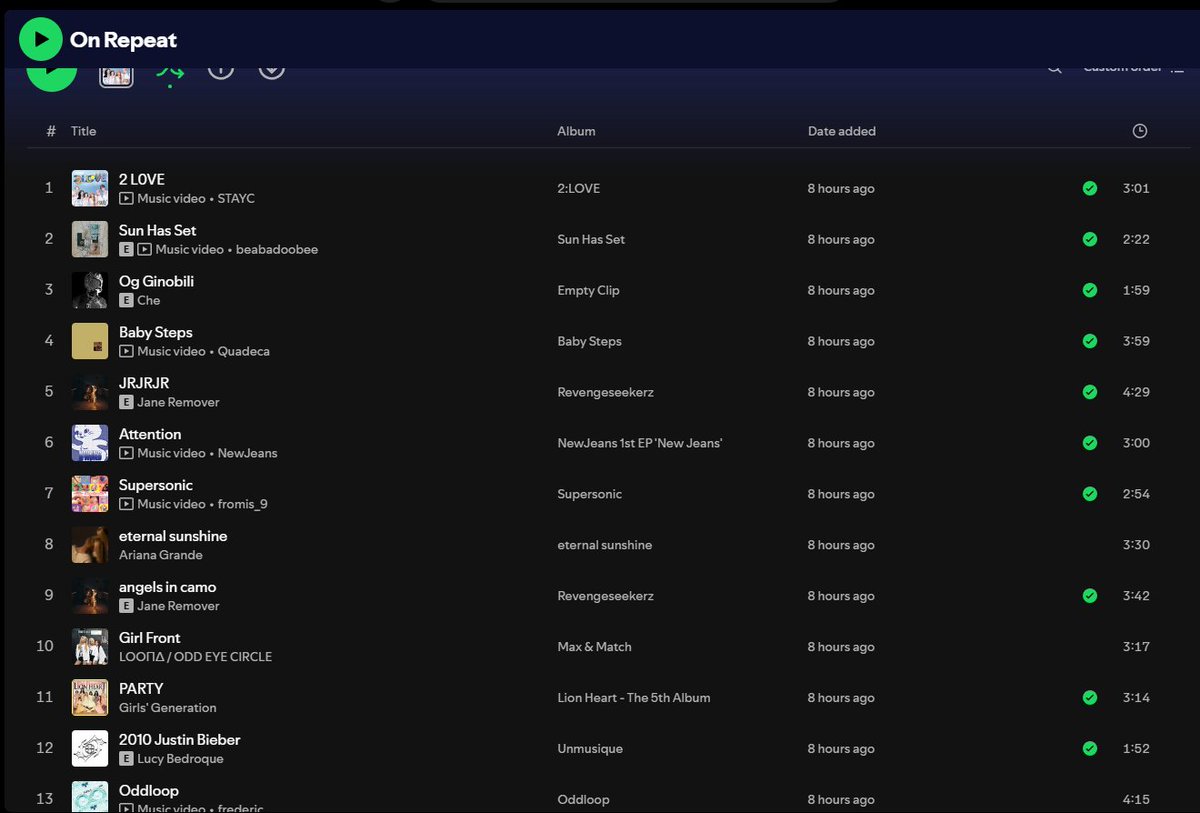The height and width of the screenshot is (813, 1200).
Task: Sort by duration clock icon header
Action: 1140,131
